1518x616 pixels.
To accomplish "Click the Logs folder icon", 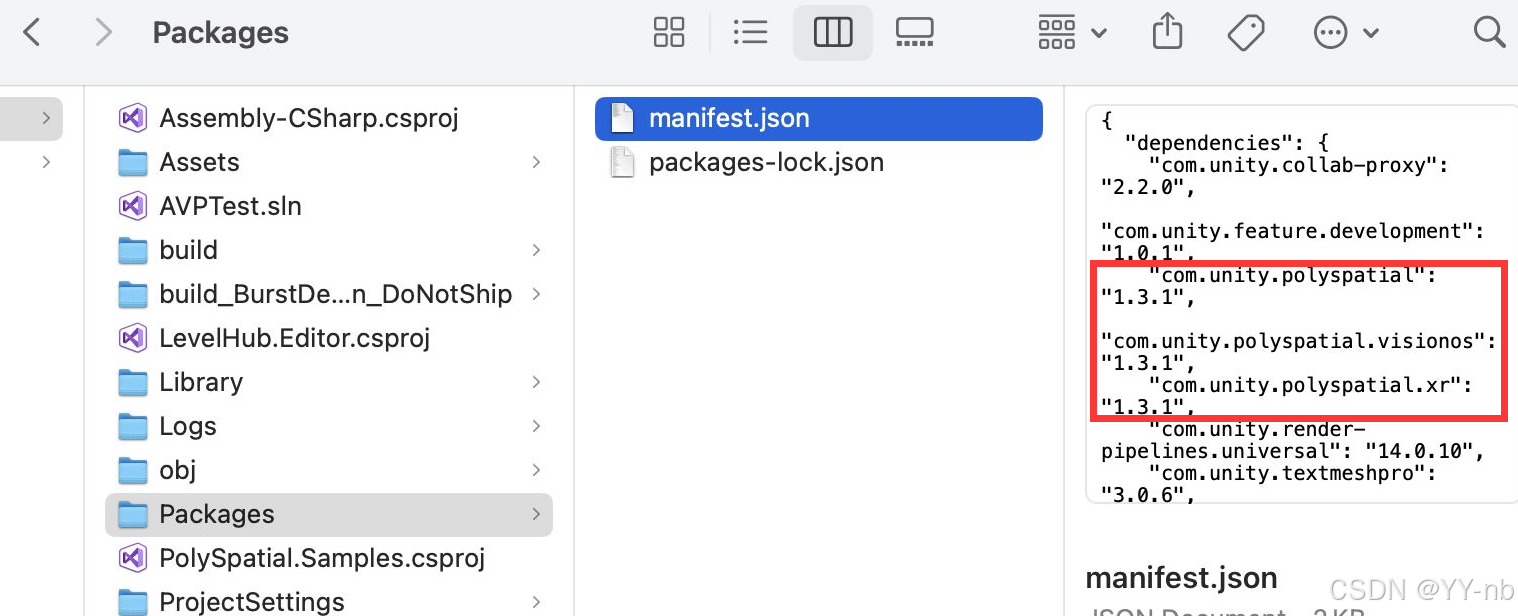I will (x=133, y=426).
